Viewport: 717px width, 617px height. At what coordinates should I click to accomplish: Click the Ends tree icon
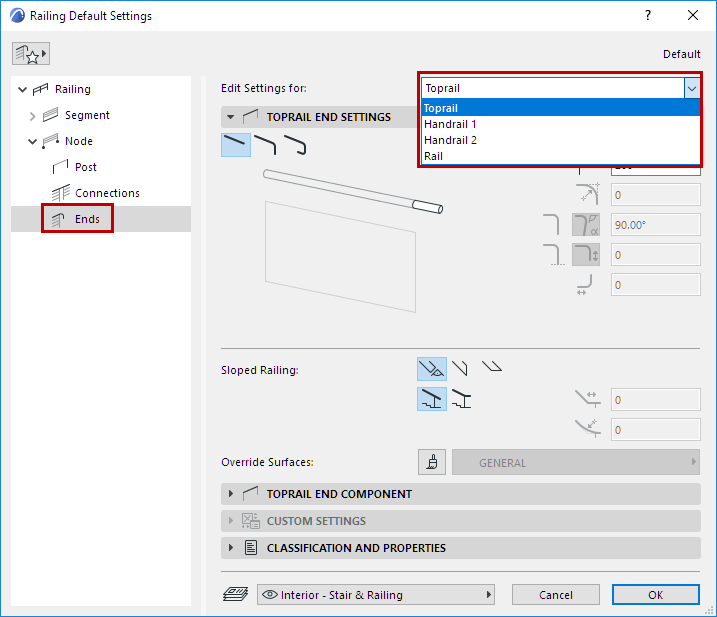point(58,219)
